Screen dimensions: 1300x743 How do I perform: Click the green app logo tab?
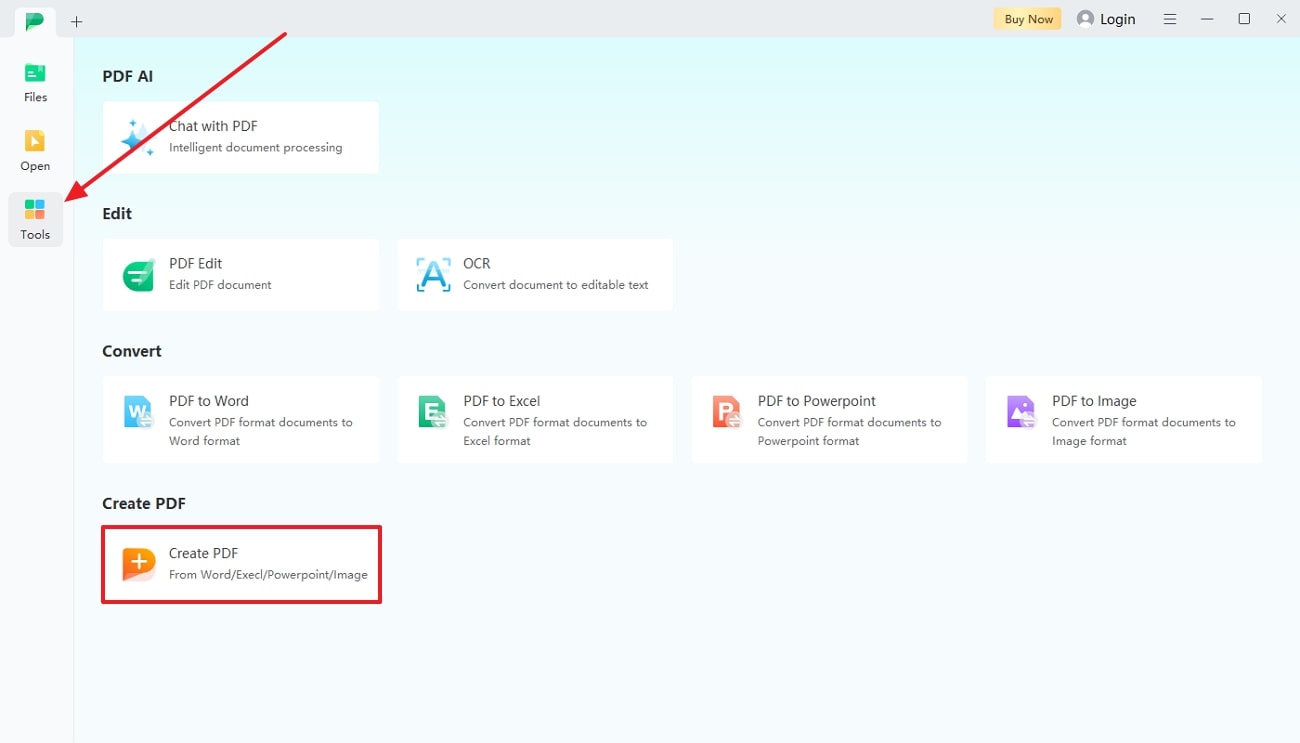(35, 20)
